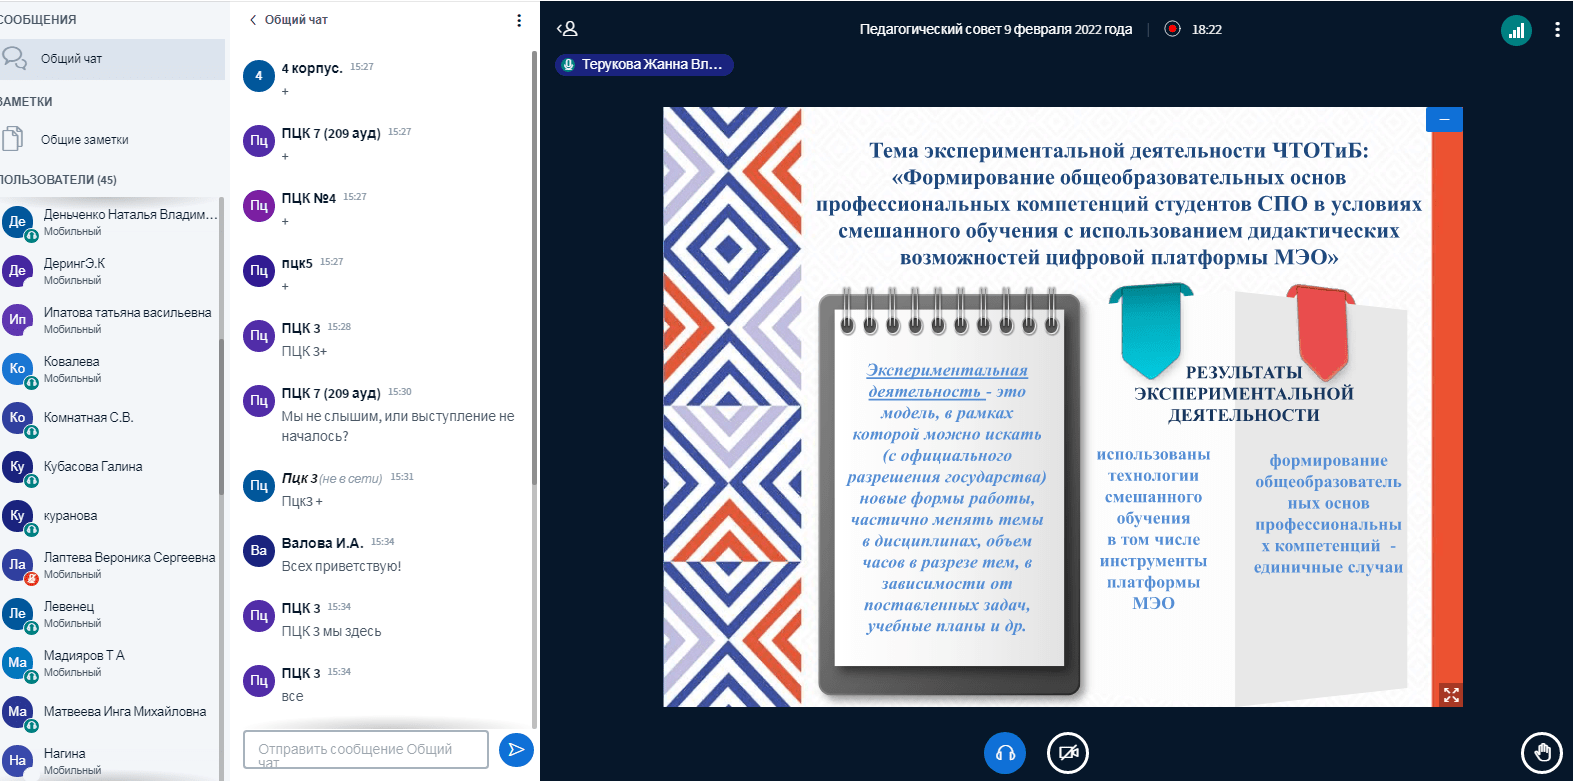The image size is (1573, 781).
Task: Click title Педагогический совет 9 февраля 2022 года
Action: click(x=996, y=29)
